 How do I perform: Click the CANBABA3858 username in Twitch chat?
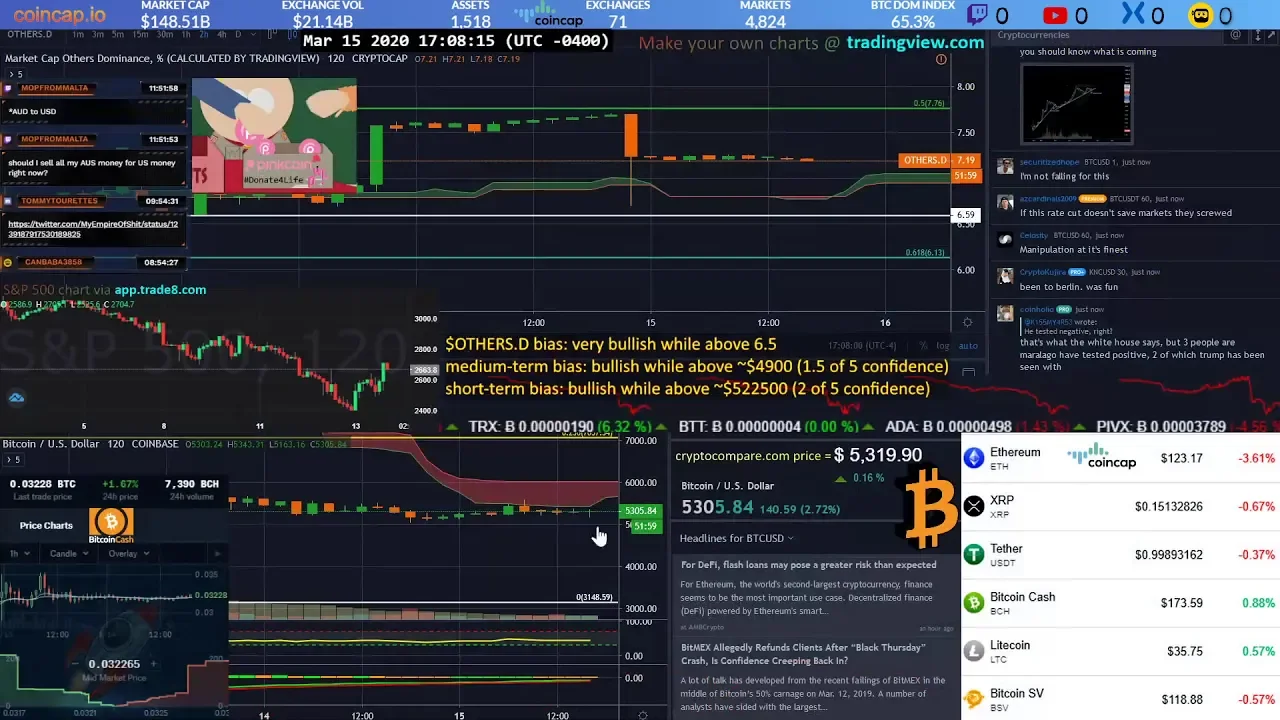point(53,262)
